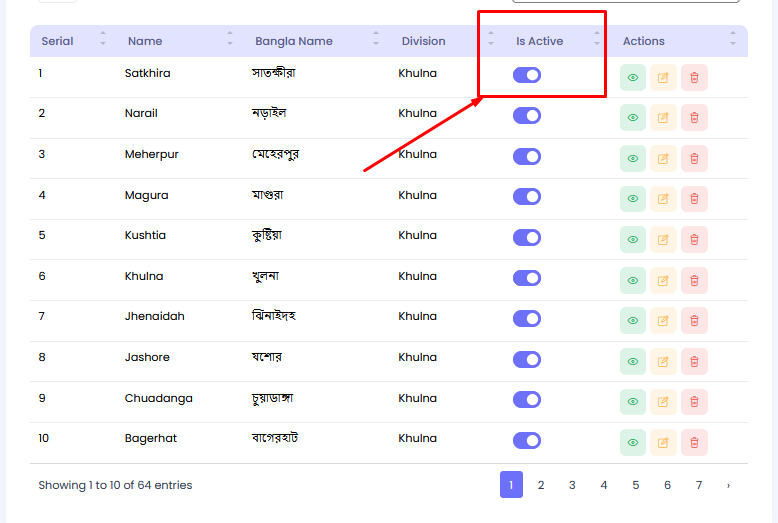
Task: Click the view eye icon for Satkhira
Action: [x=632, y=77]
